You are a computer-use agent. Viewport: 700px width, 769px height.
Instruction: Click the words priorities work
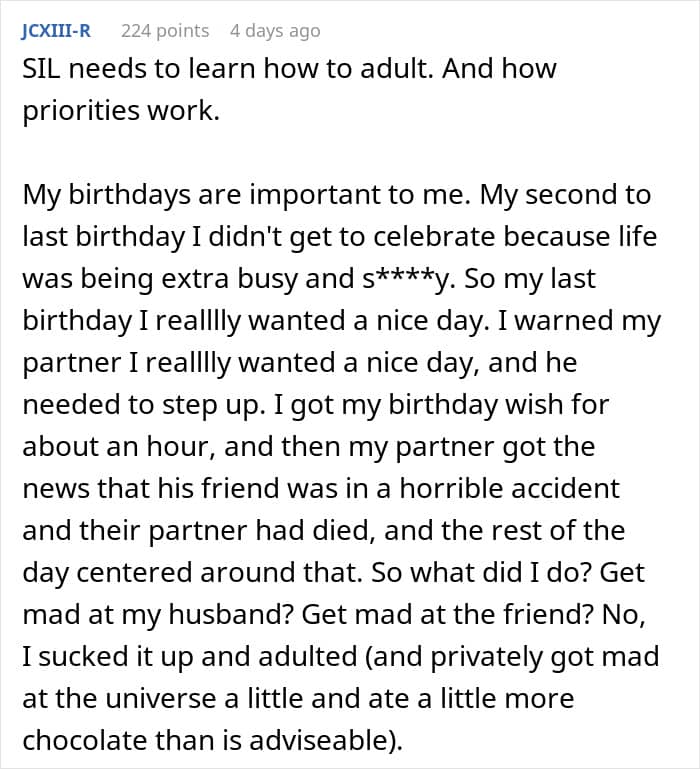pos(121,111)
